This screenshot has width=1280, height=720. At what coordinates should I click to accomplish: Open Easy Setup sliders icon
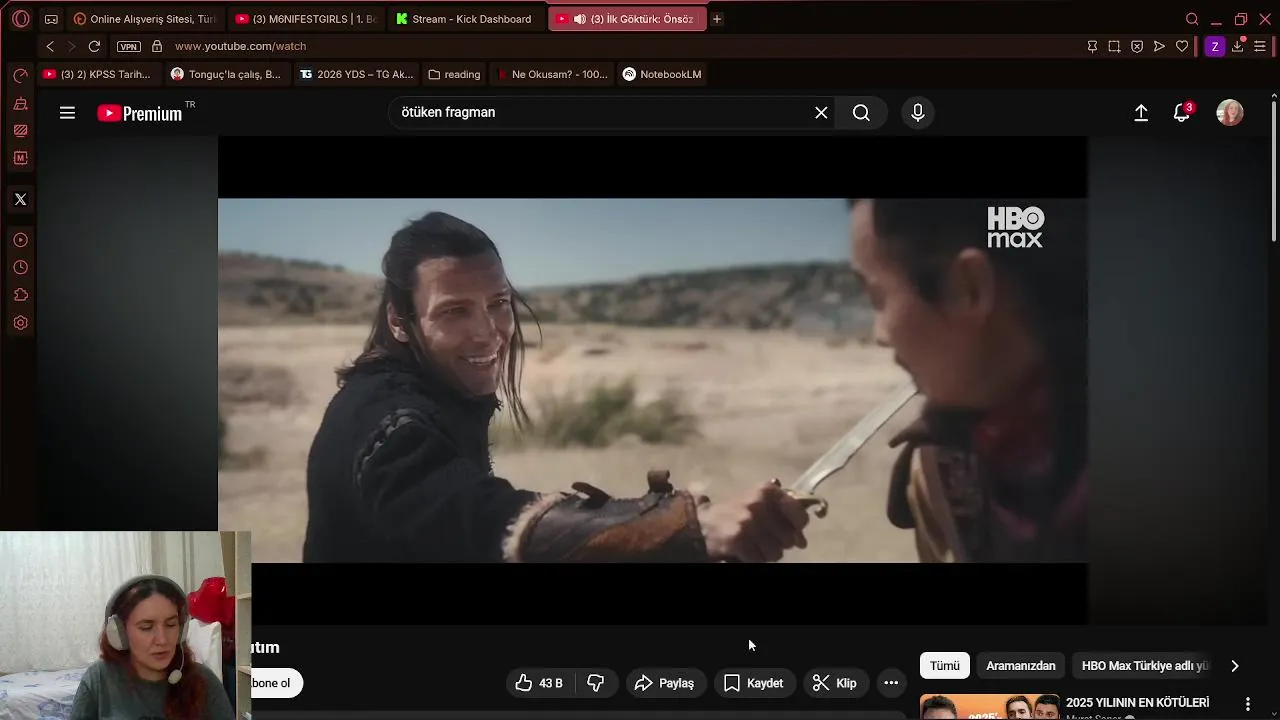coord(1260,46)
